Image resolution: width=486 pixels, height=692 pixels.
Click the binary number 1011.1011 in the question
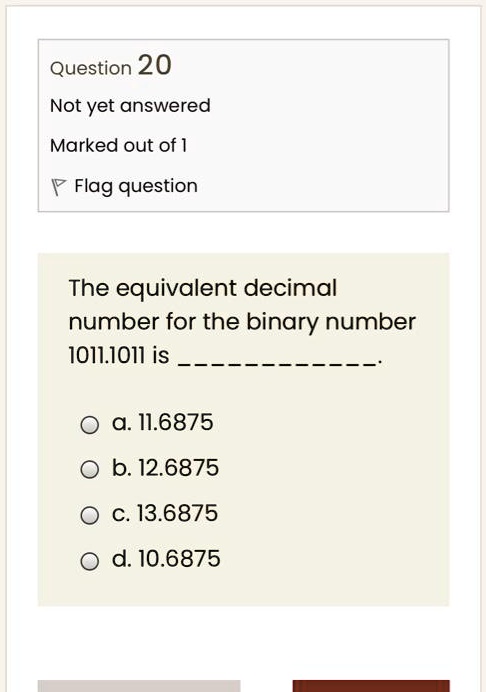pyautogui.click(x=106, y=355)
